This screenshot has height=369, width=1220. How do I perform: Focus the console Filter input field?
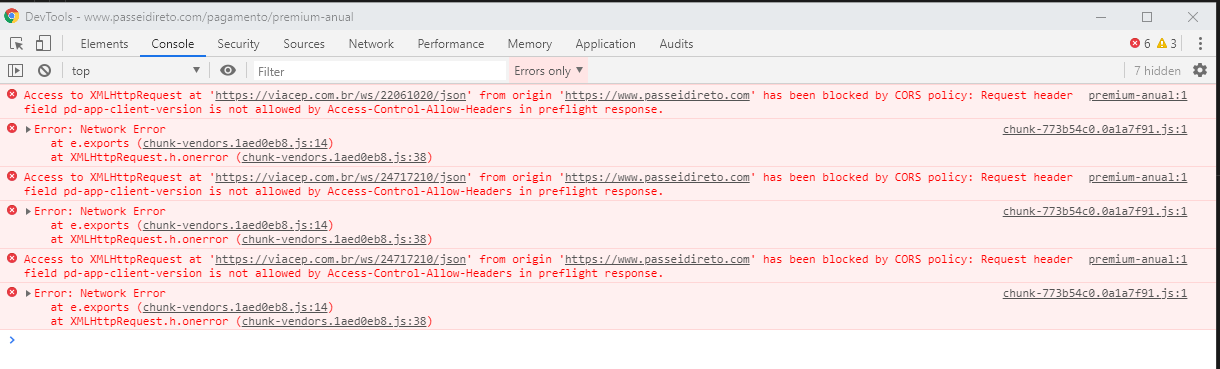(378, 71)
